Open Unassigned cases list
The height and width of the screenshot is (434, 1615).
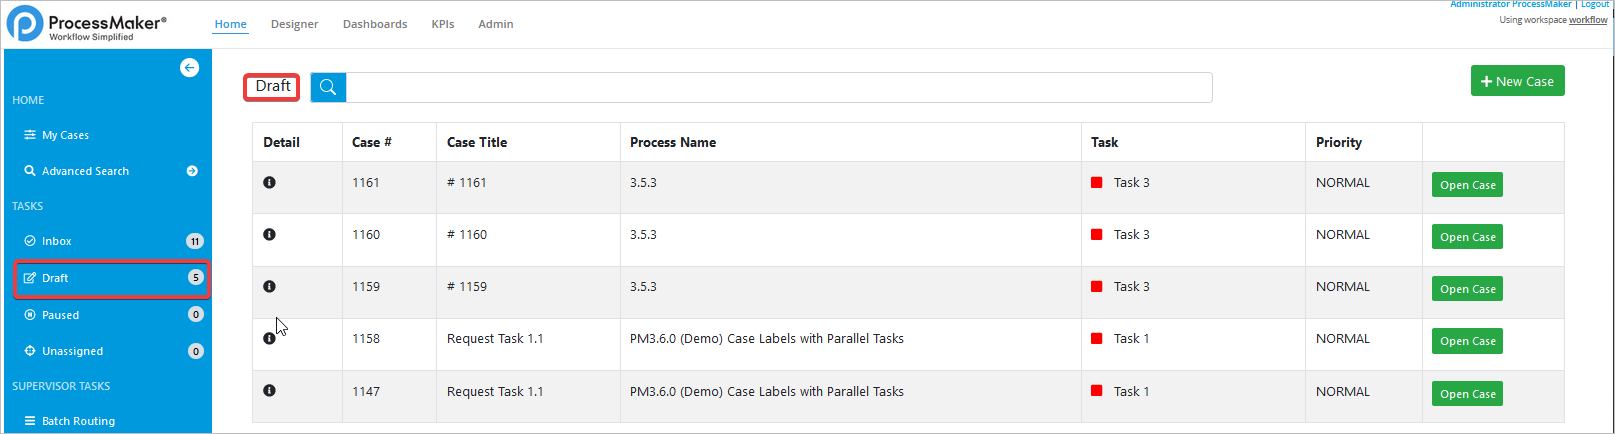[72, 351]
